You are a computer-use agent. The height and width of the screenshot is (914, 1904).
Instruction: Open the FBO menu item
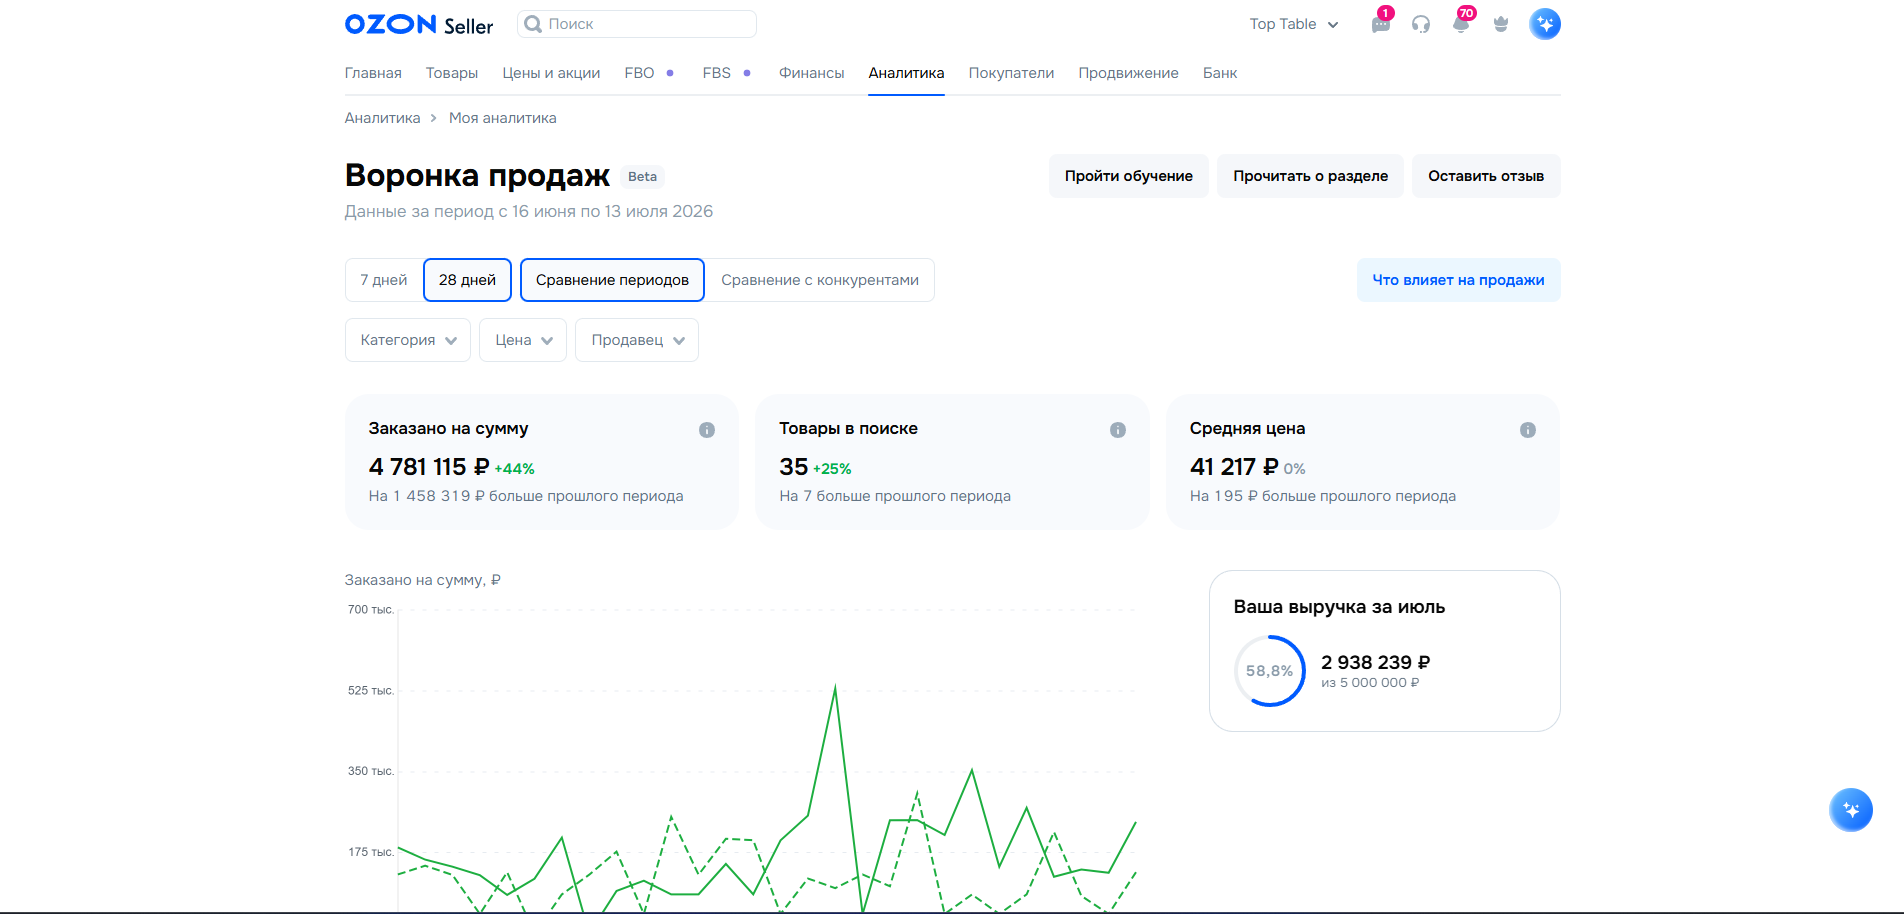(x=639, y=73)
